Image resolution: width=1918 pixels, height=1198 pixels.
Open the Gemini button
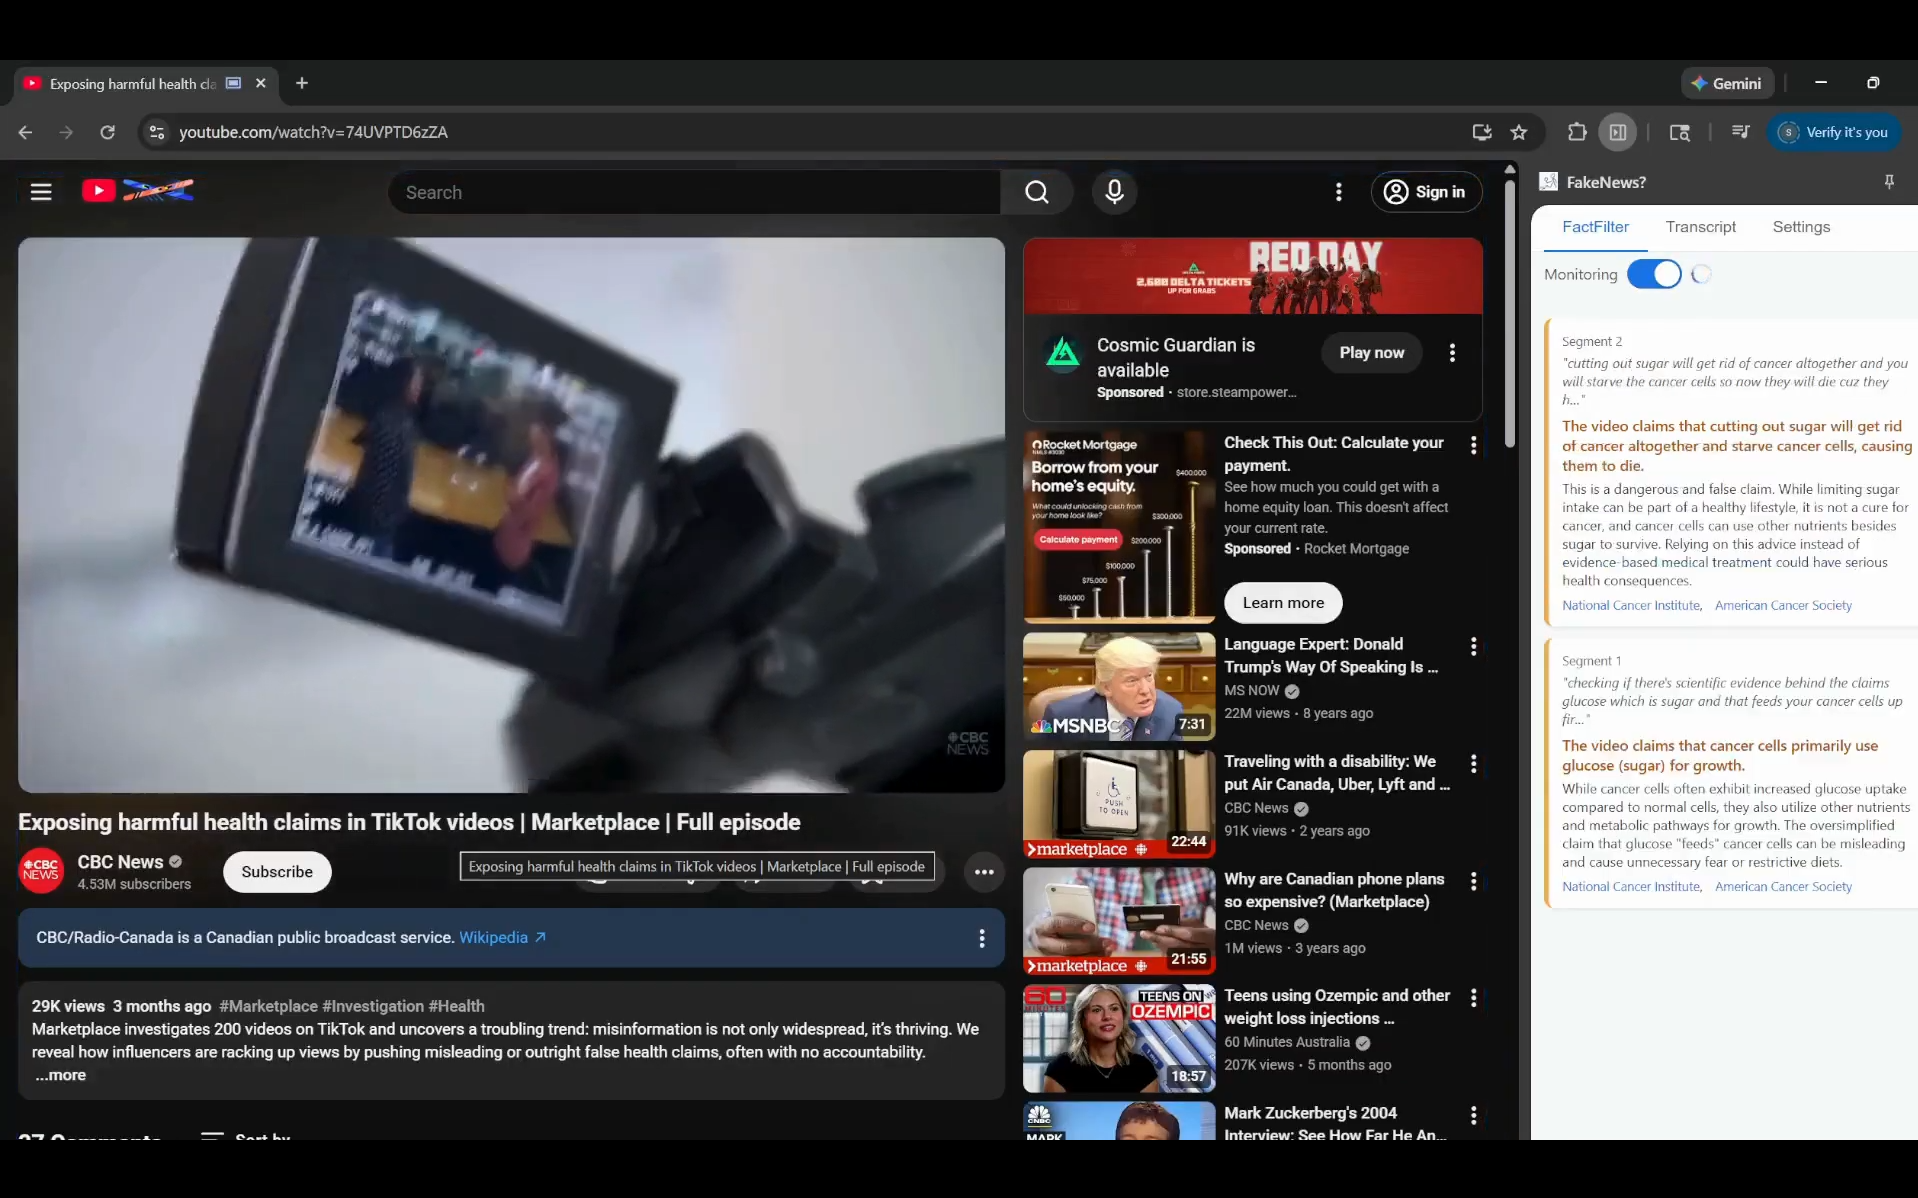click(1727, 84)
